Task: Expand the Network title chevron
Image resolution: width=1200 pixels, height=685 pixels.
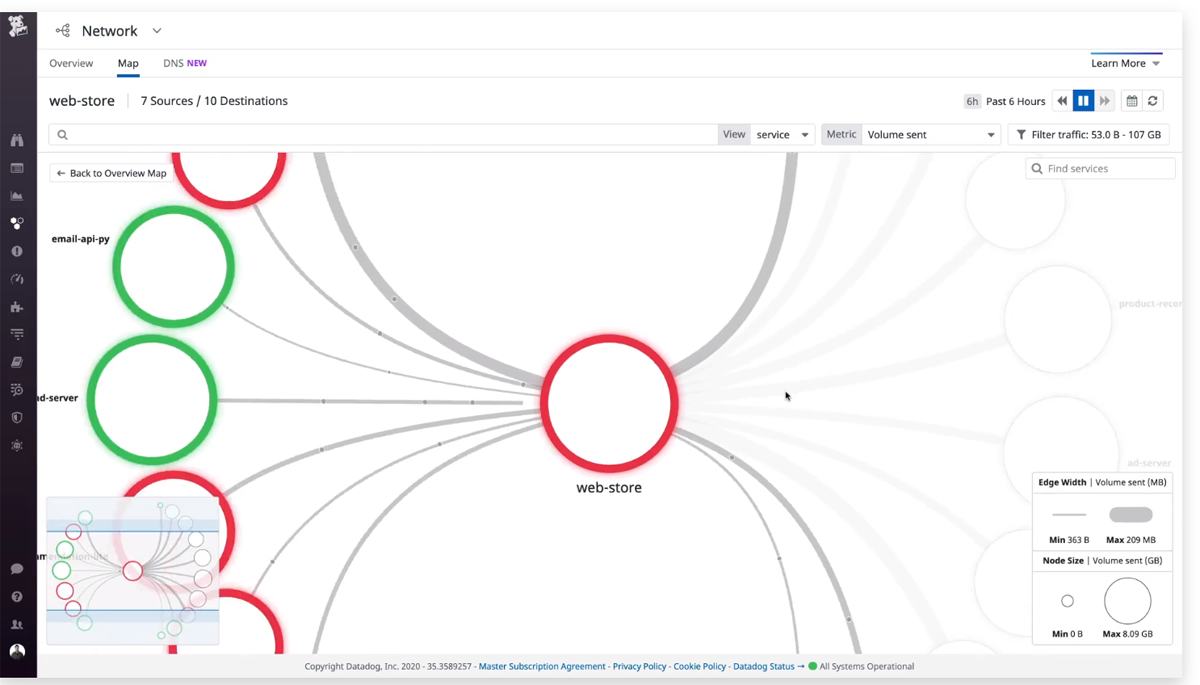Action: pos(157,31)
